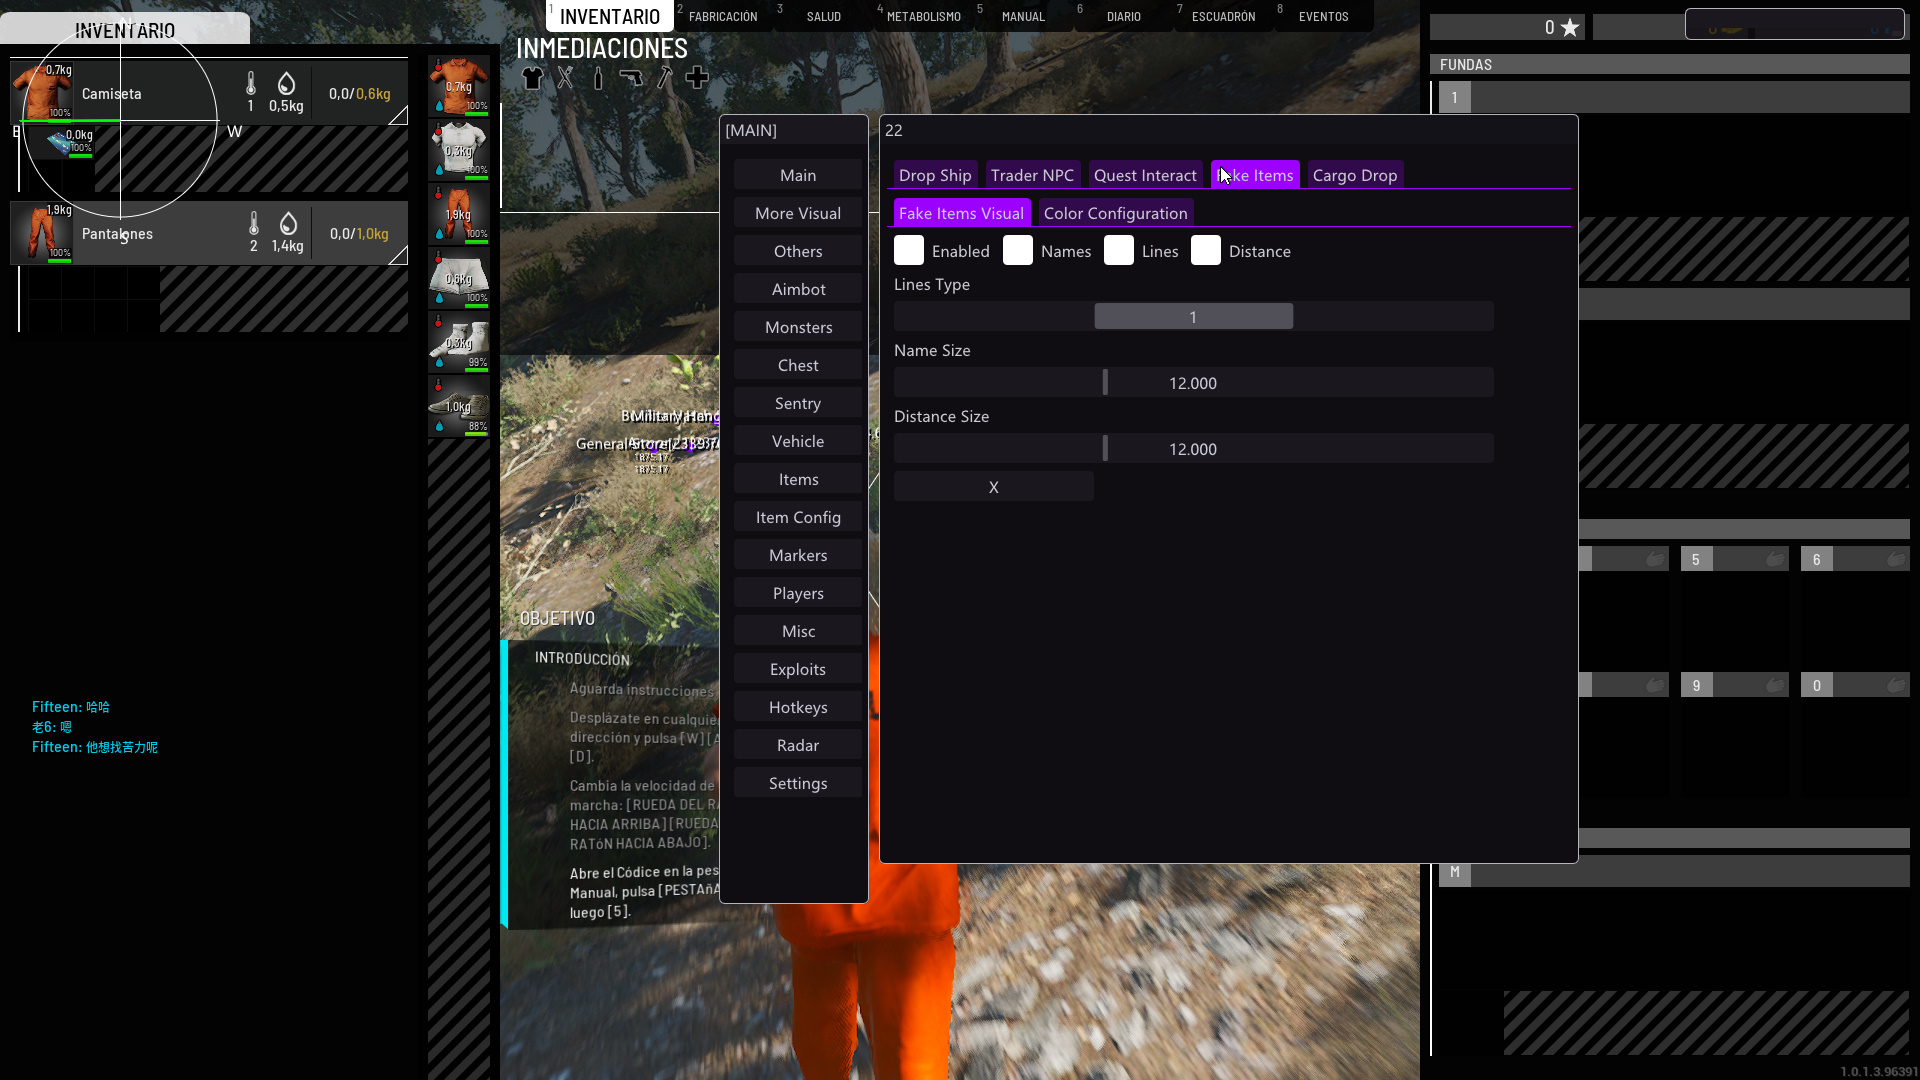The image size is (1920, 1080).
Task: Toggle the Names checkbox
Action: click(x=1018, y=251)
